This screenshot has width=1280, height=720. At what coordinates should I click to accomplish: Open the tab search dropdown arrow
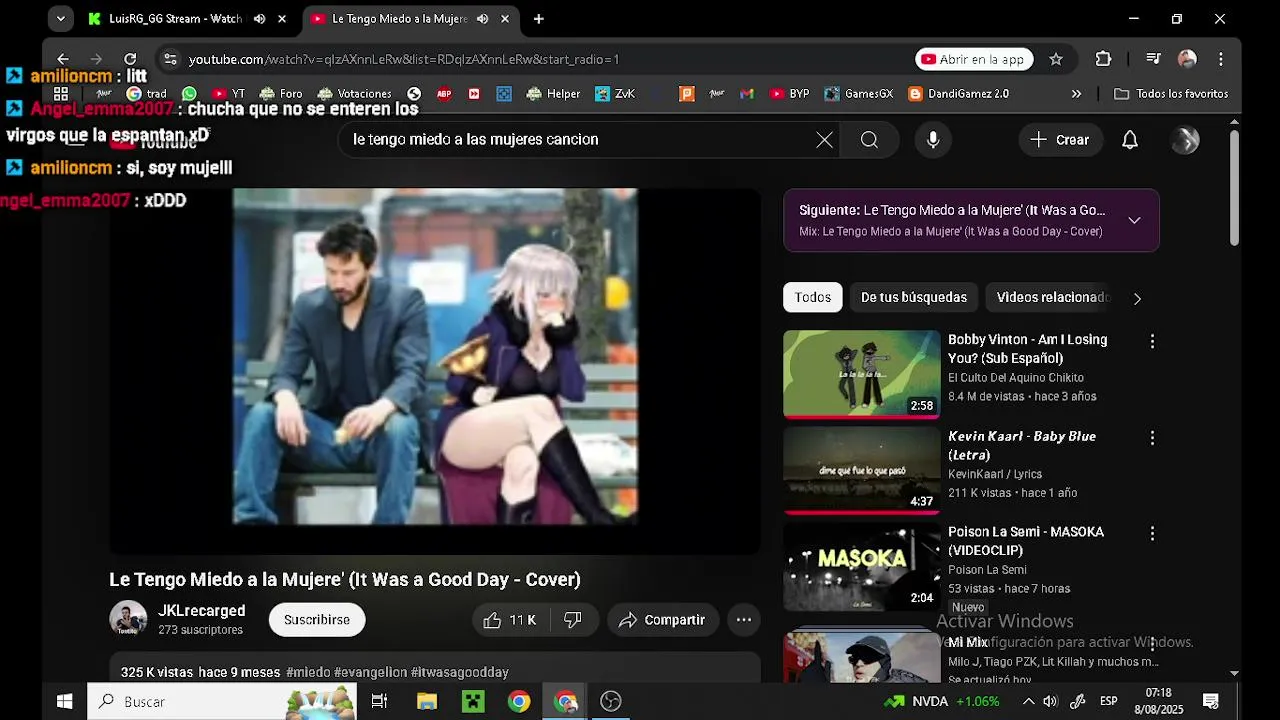tap(60, 19)
